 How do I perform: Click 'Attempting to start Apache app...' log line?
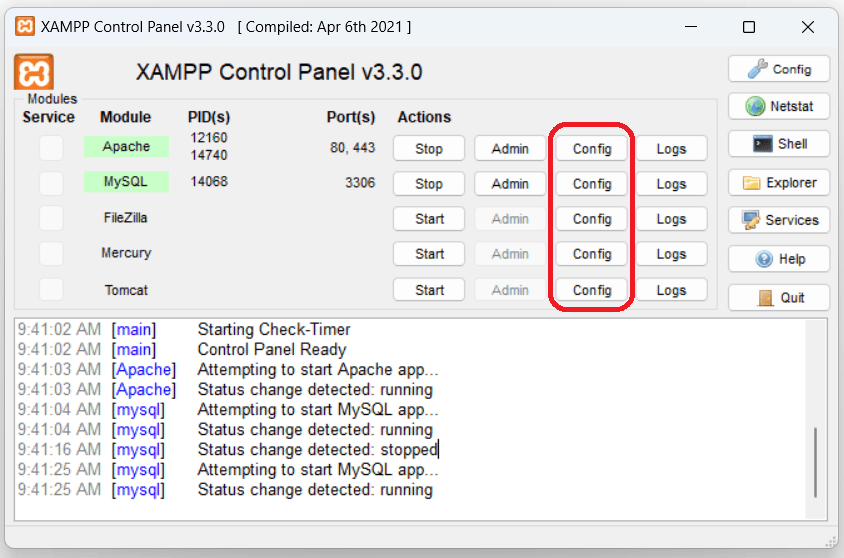[x=318, y=370]
